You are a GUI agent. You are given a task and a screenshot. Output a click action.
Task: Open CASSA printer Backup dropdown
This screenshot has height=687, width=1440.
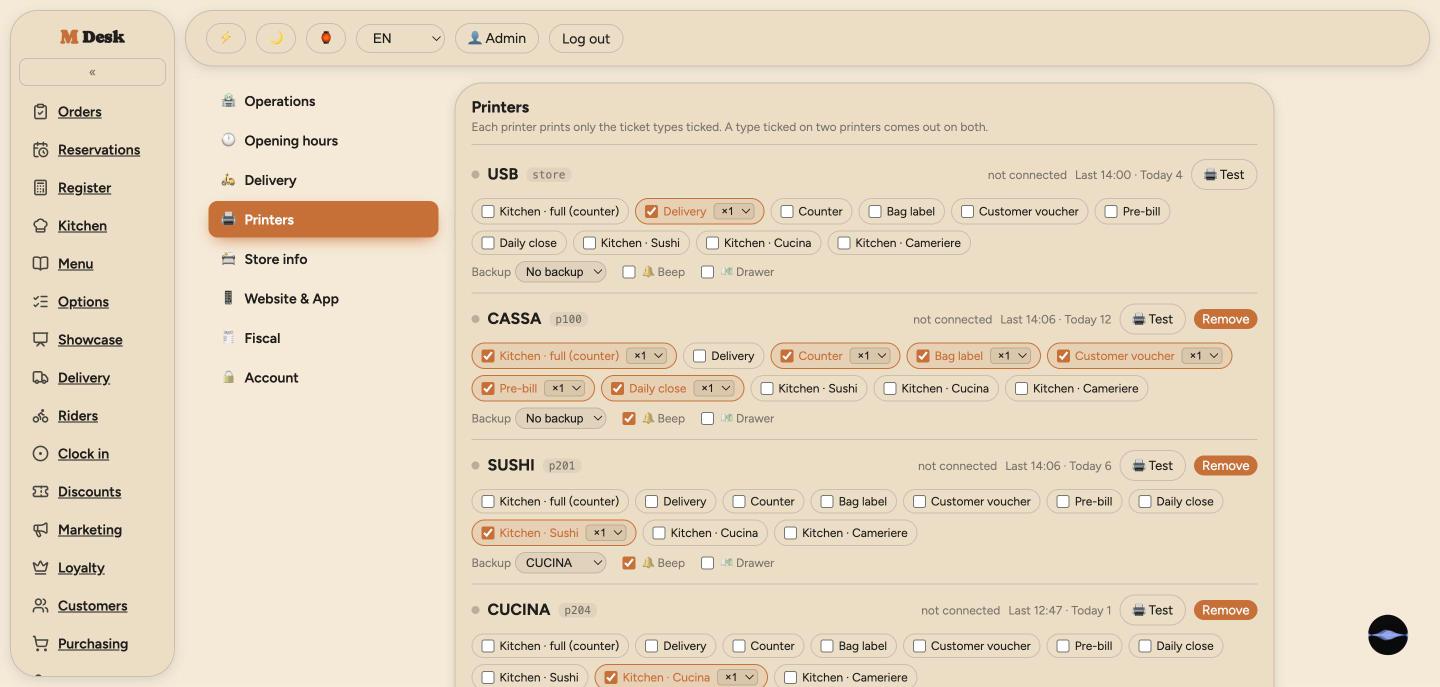(x=561, y=419)
